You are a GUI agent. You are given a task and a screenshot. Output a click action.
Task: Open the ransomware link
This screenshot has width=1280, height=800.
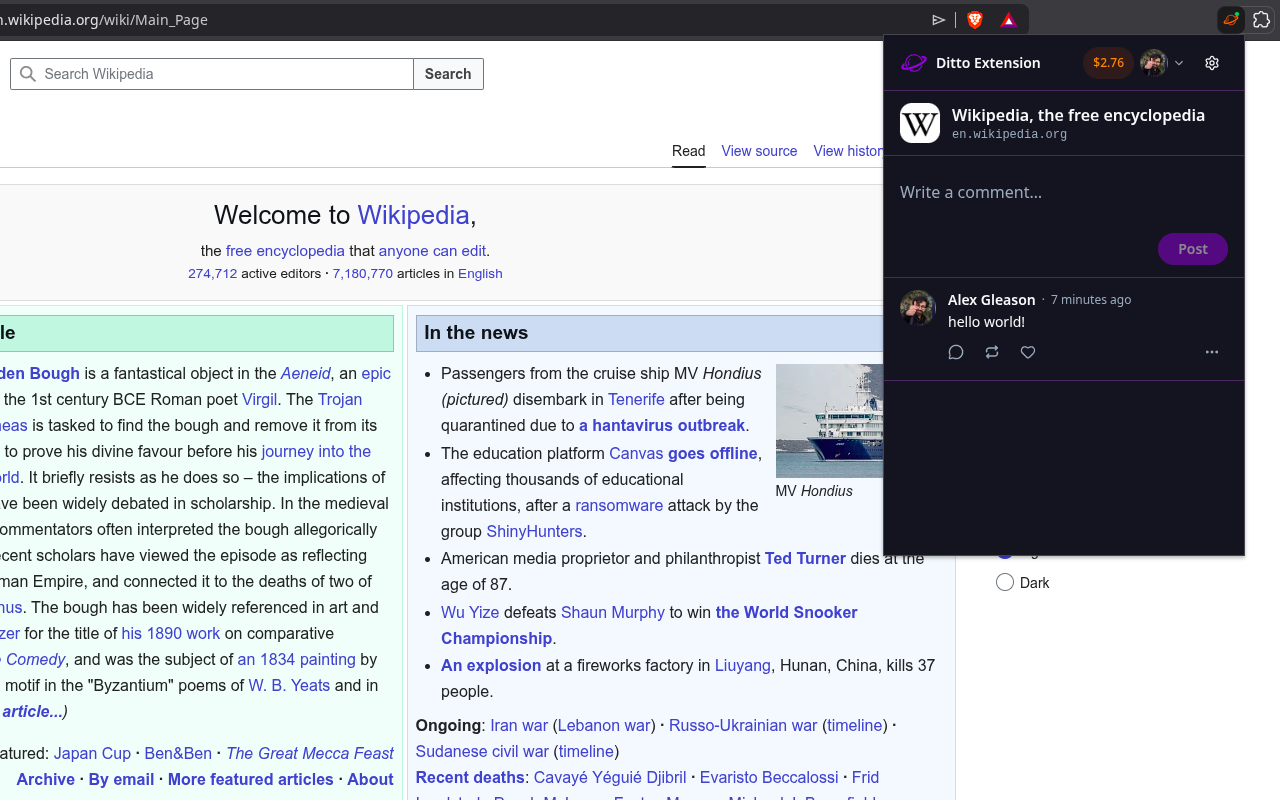click(x=619, y=505)
